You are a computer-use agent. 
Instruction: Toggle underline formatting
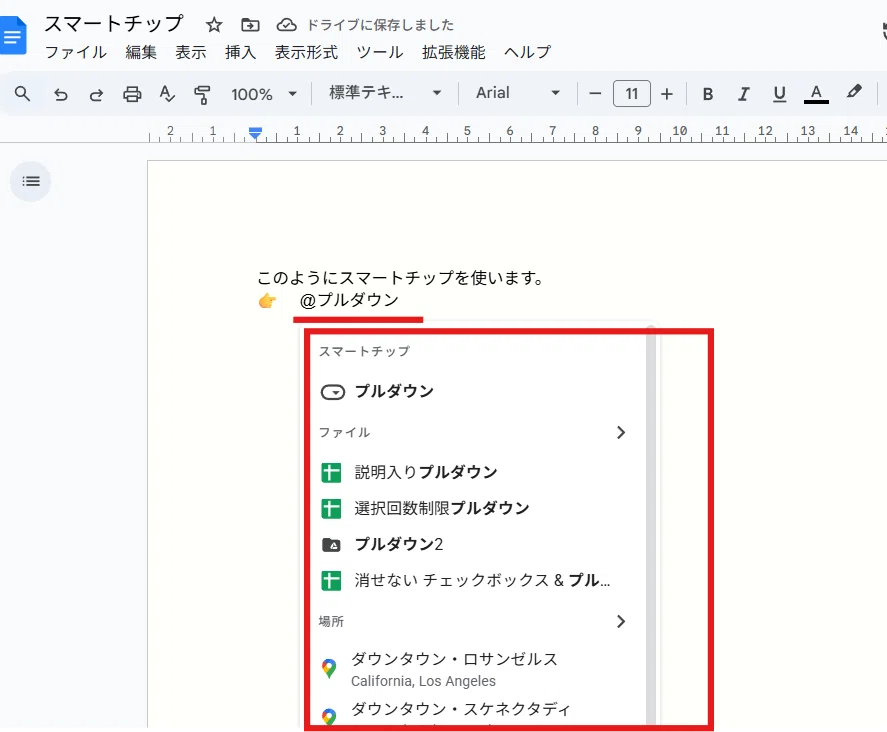(x=780, y=94)
